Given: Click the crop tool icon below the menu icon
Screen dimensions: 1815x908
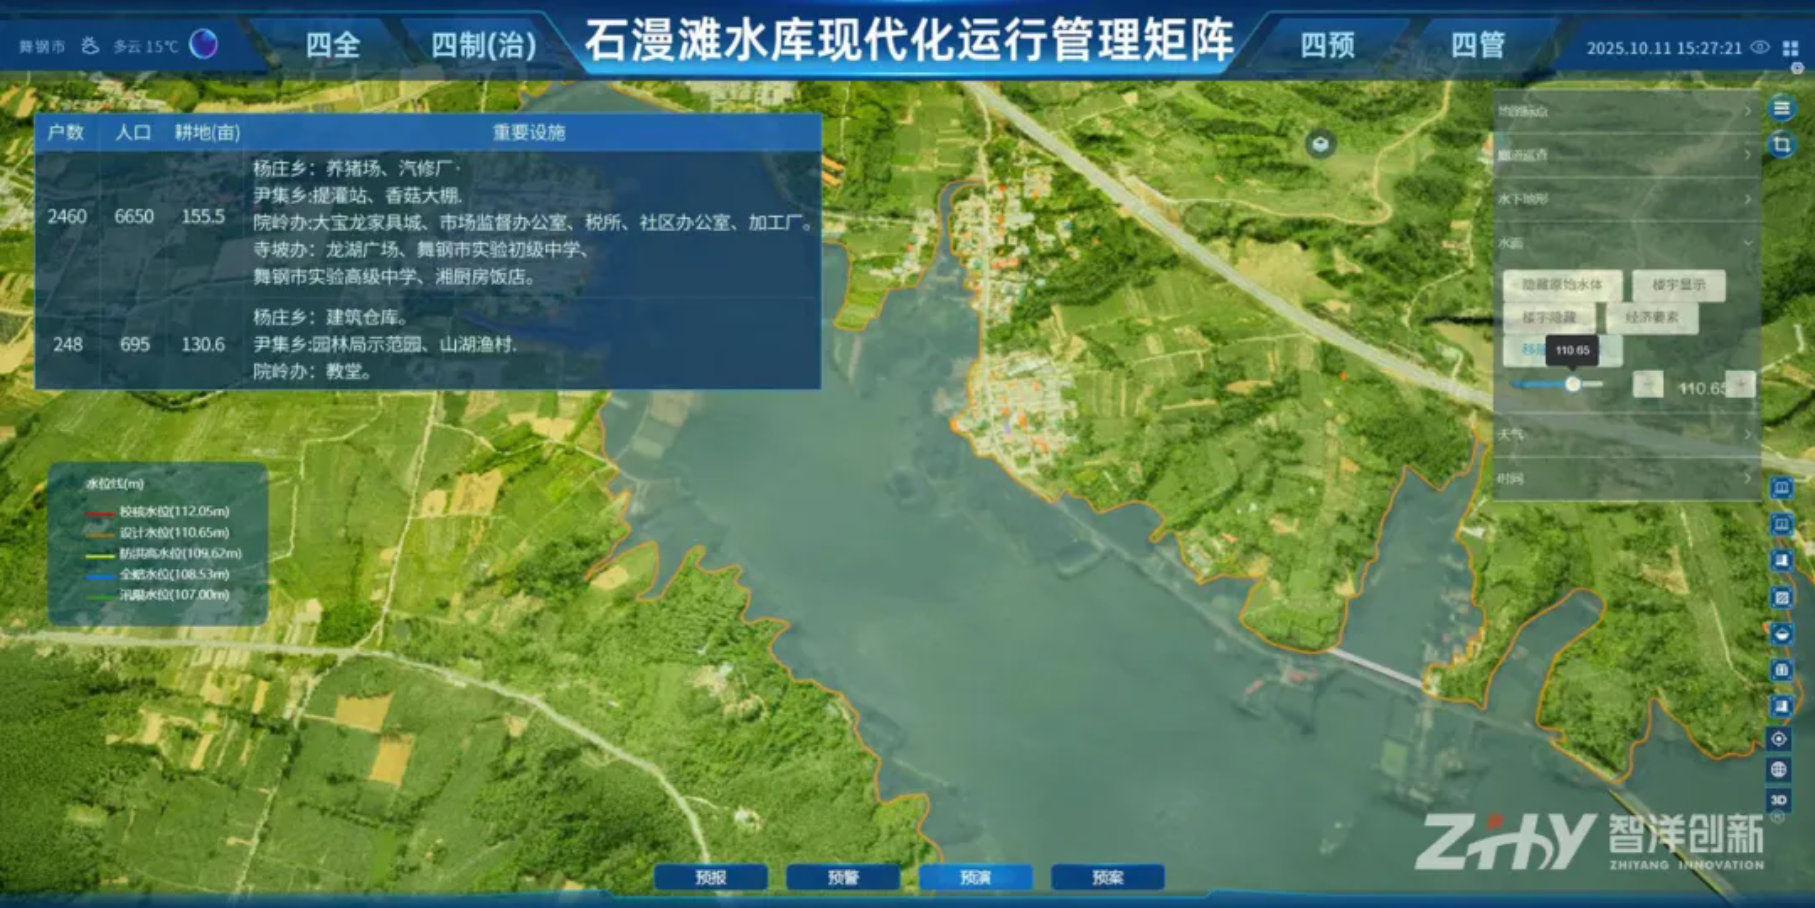Looking at the screenshot, I should [x=1781, y=146].
